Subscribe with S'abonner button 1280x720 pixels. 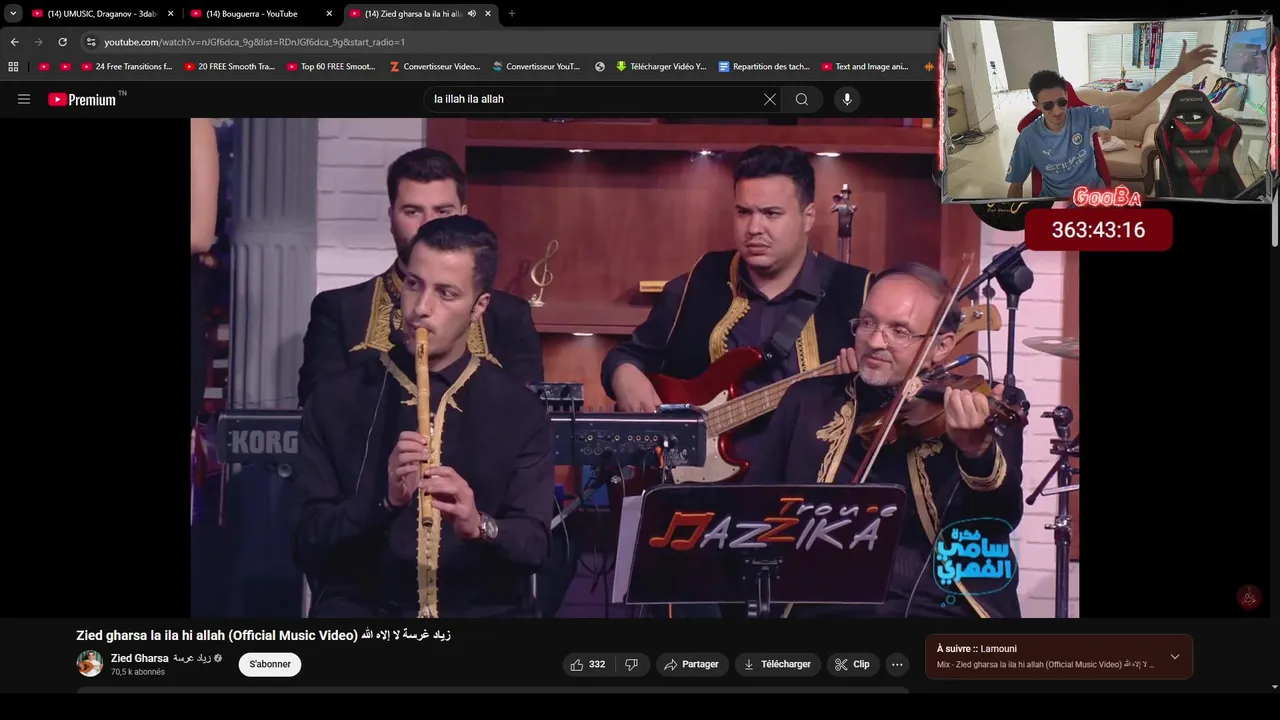point(270,664)
